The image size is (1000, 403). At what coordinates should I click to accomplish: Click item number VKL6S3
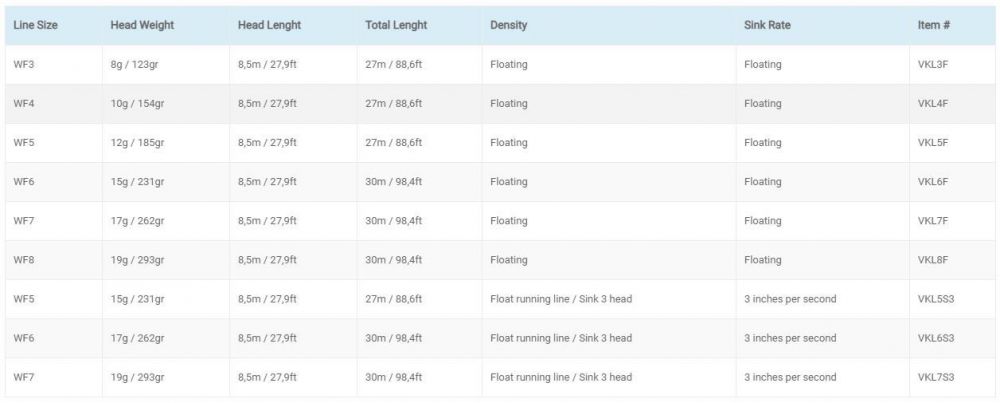tap(935, 338)
